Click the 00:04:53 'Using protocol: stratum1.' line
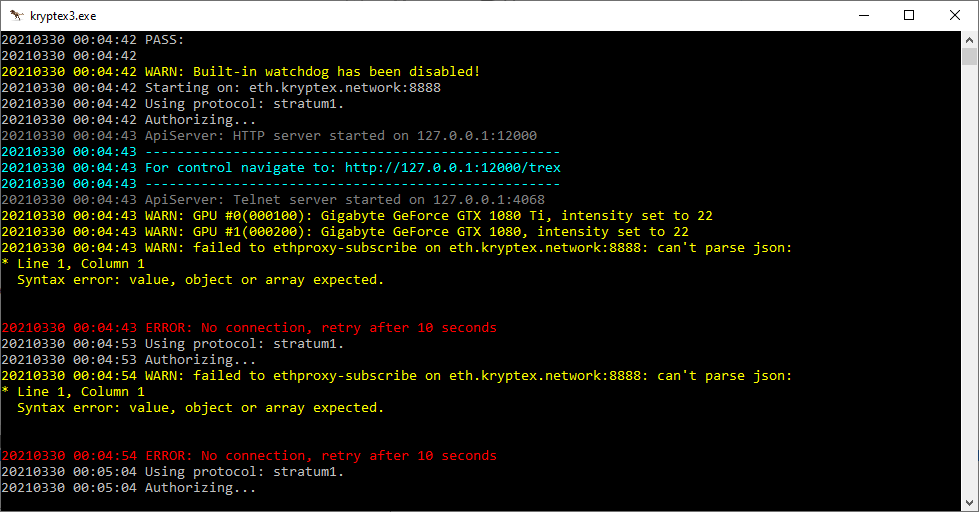 click(173, 343)
